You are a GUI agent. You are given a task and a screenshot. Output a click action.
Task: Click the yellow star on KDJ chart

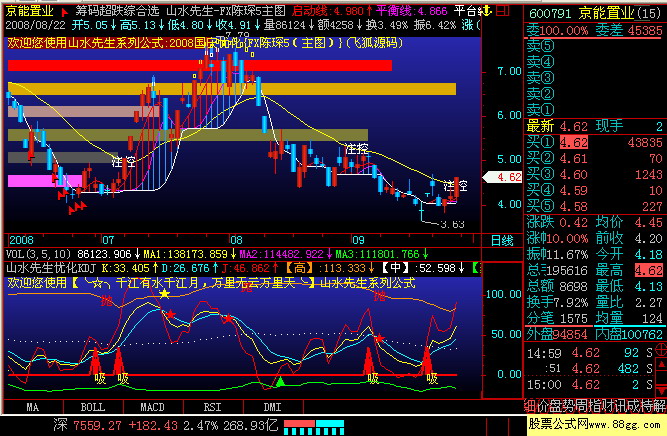point(164,294)
